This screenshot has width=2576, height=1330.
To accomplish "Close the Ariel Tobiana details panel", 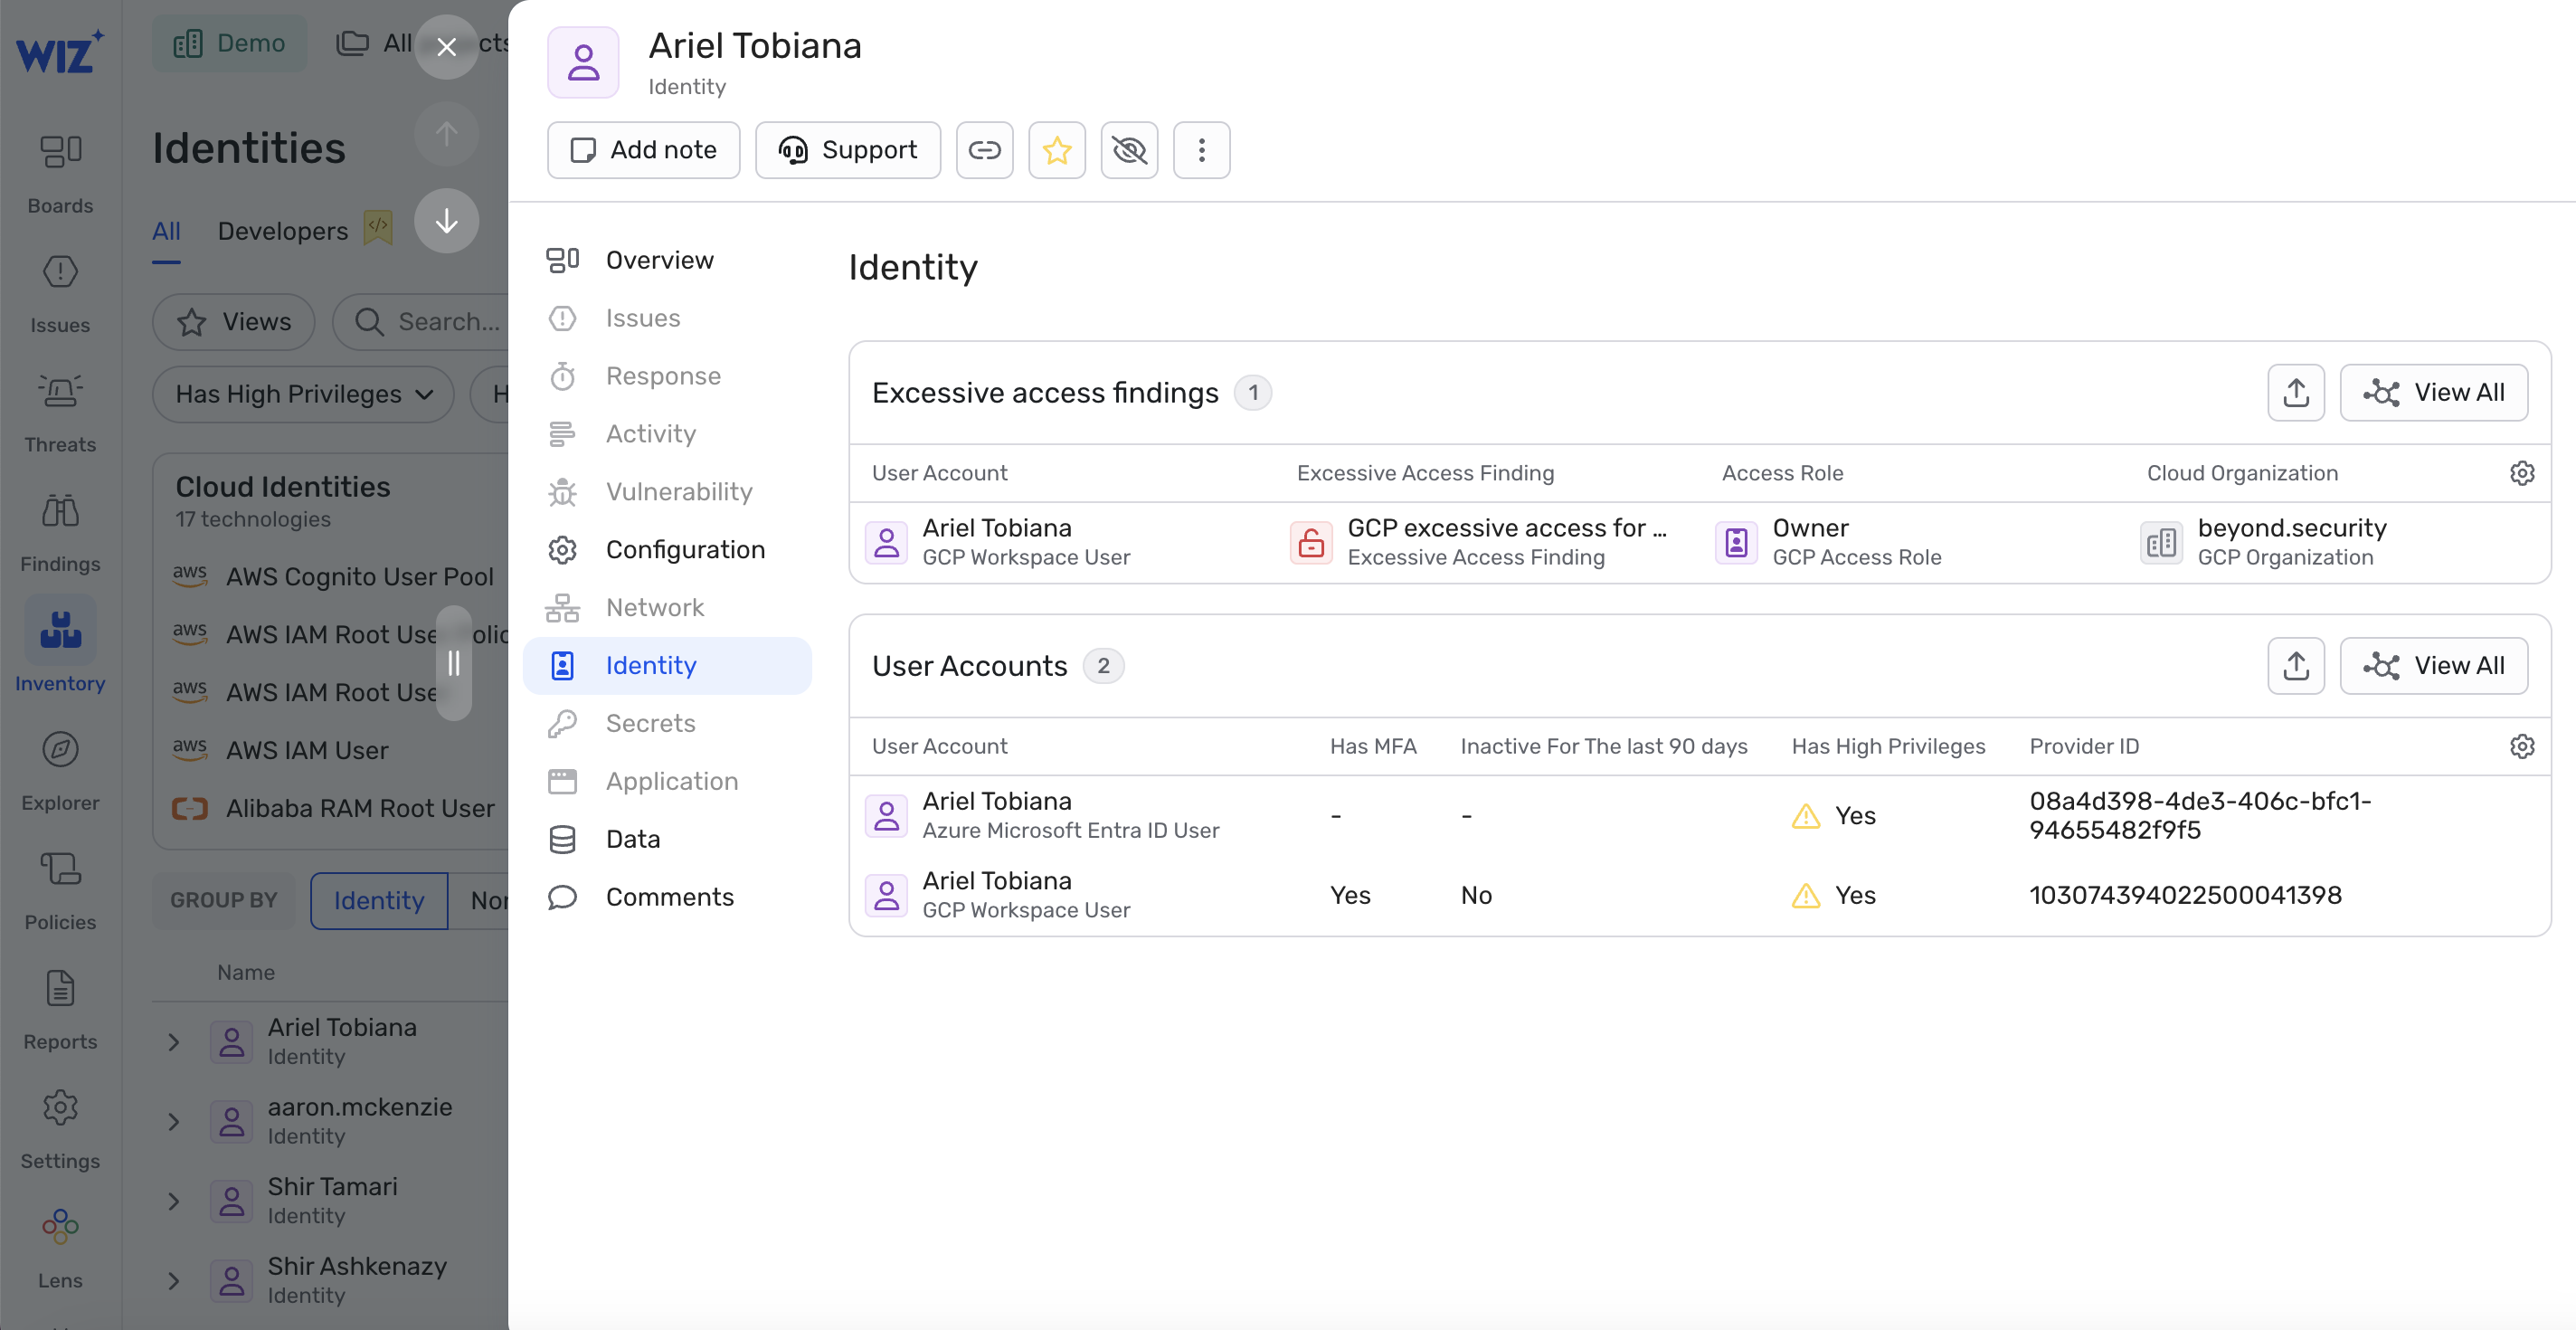I will [447, 47].
